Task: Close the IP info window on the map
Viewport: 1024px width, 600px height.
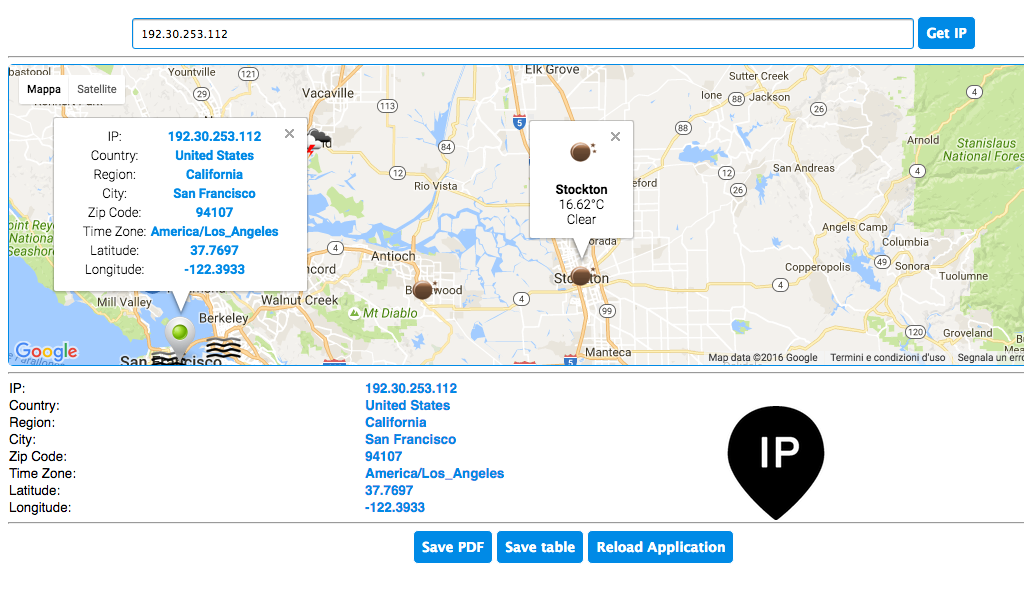Action: [289, 133]
